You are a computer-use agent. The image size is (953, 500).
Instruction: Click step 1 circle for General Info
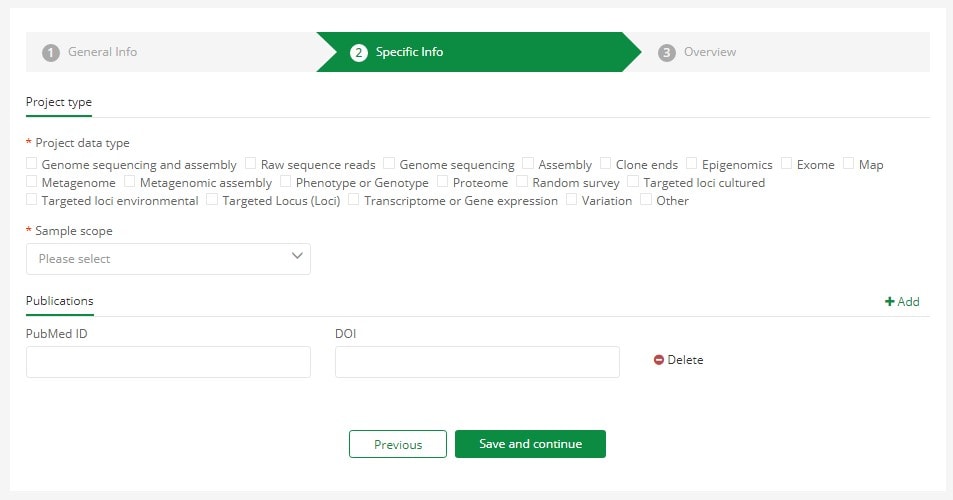(x=51, y=53)
